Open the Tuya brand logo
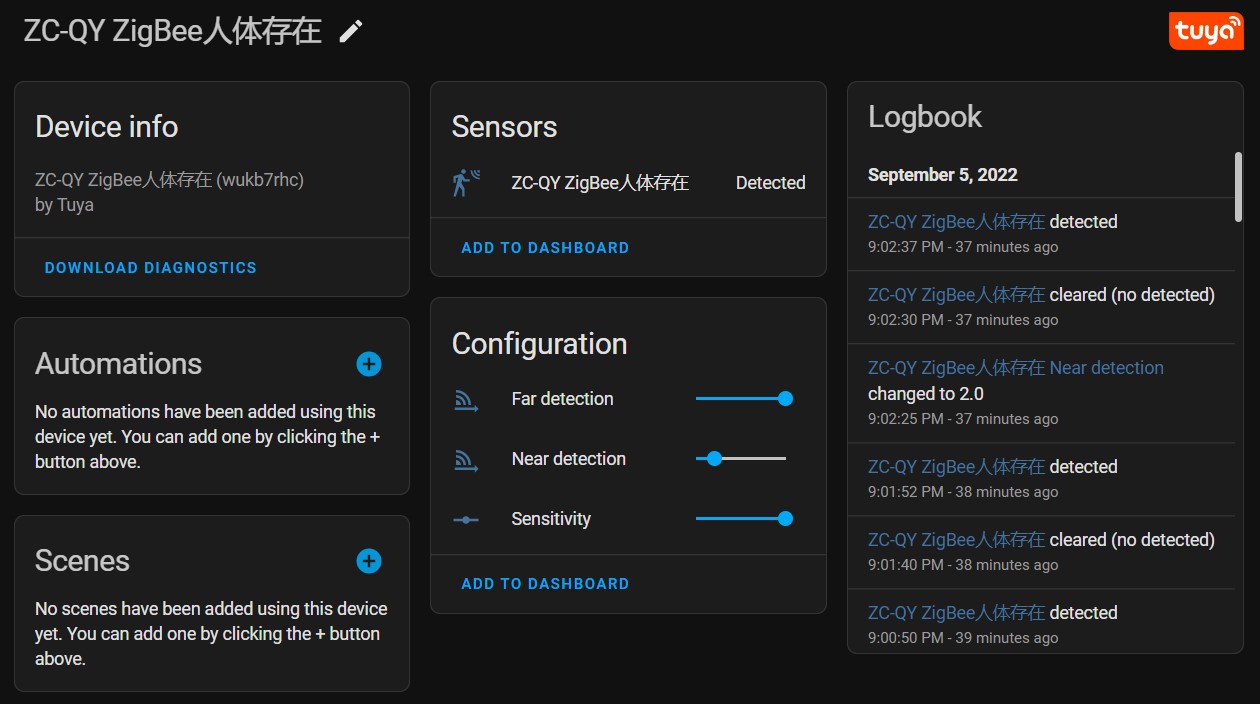 (1206, 31)
